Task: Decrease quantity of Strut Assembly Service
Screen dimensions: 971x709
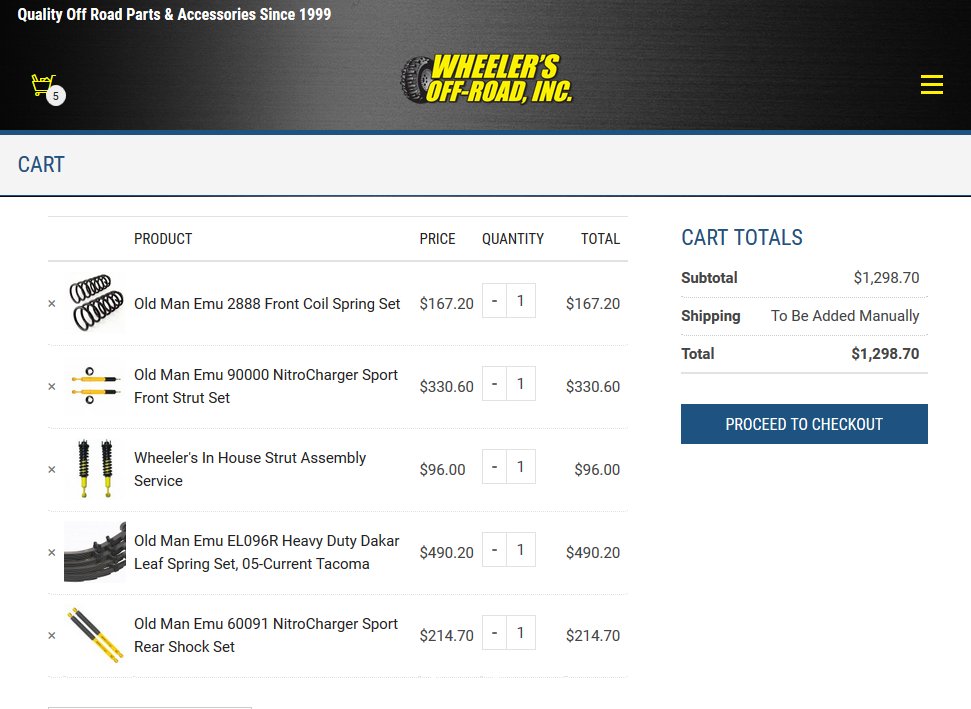Action: point(494,467)
